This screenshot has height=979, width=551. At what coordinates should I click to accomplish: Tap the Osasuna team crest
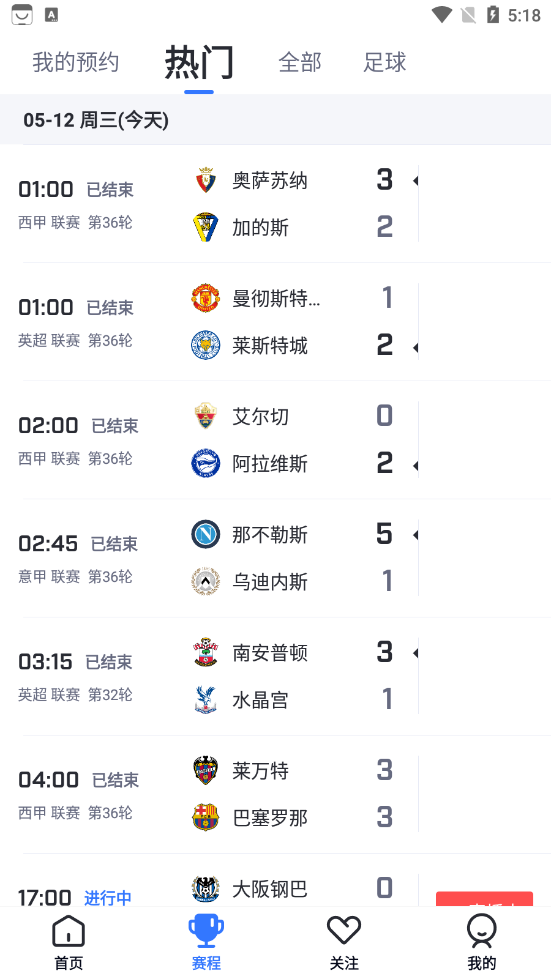205,180
